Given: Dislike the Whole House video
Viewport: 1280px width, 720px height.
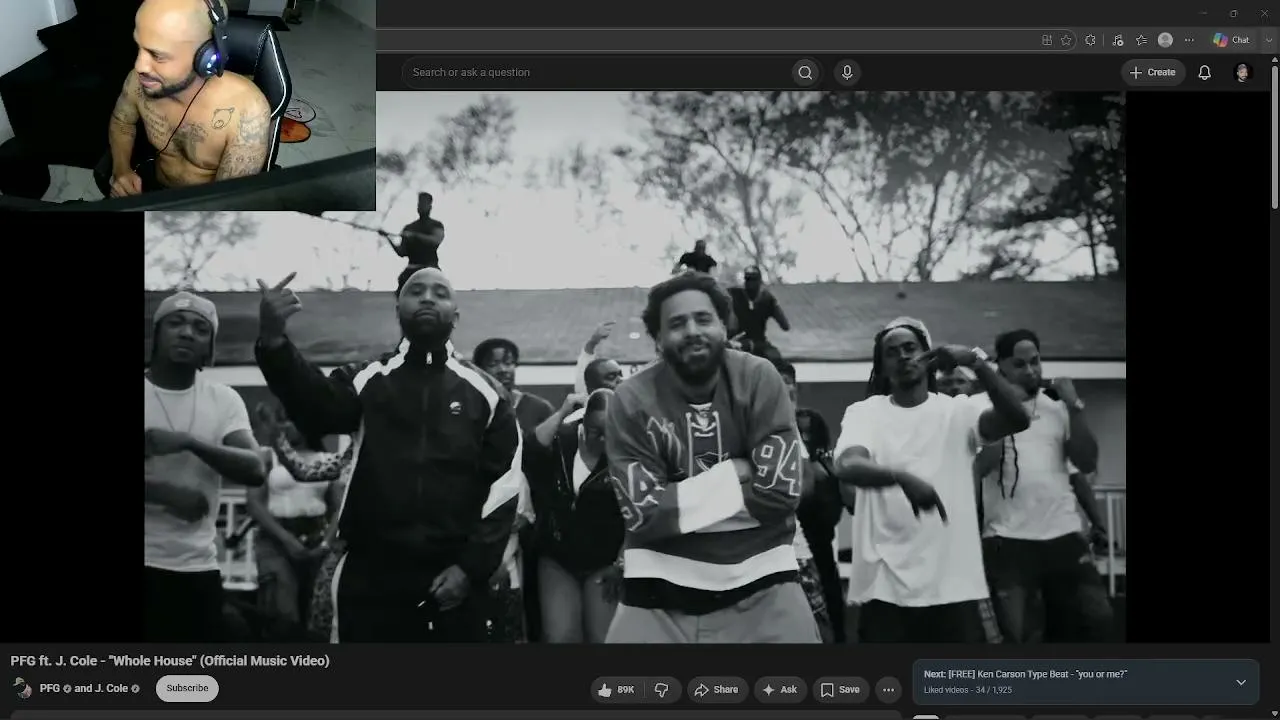Looking at the screenshot, I should pos(662,689).
